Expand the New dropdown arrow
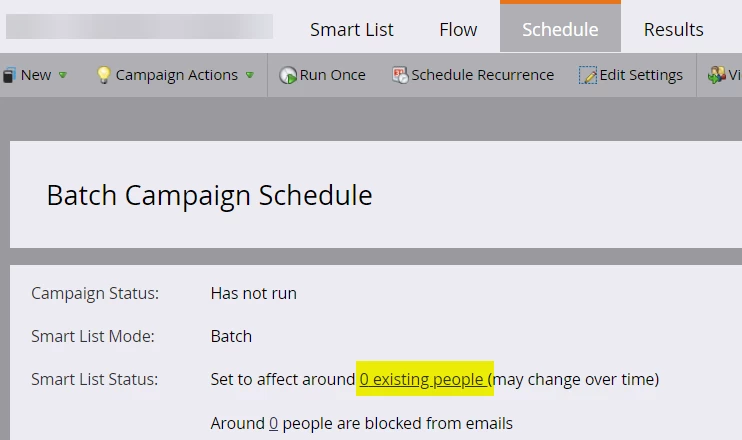Viewport: 742px width, 440px height. (62, 75)
